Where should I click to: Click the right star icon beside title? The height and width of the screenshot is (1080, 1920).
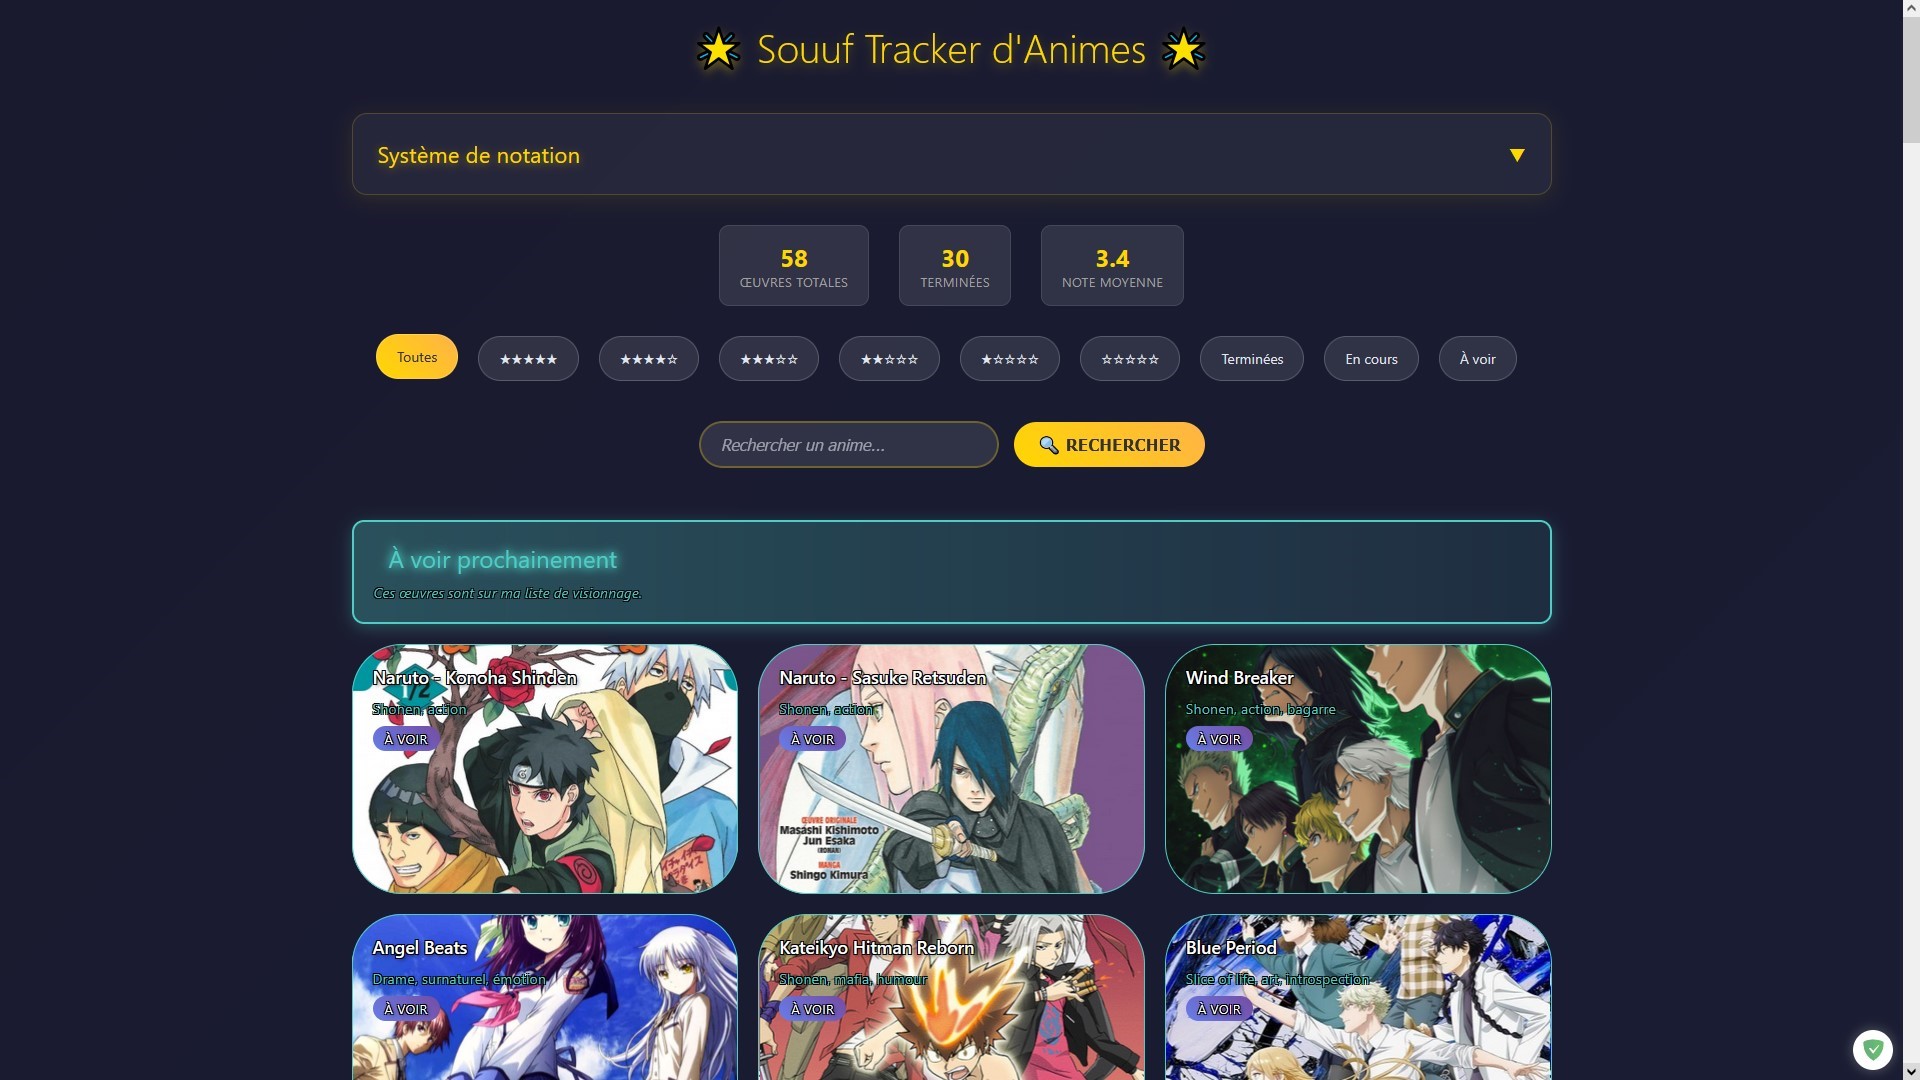(x=1183, y=50)
